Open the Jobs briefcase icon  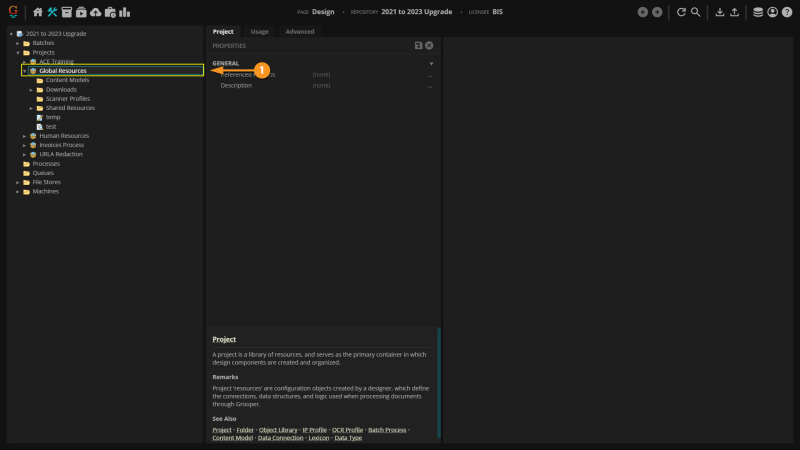pos(110,12)
